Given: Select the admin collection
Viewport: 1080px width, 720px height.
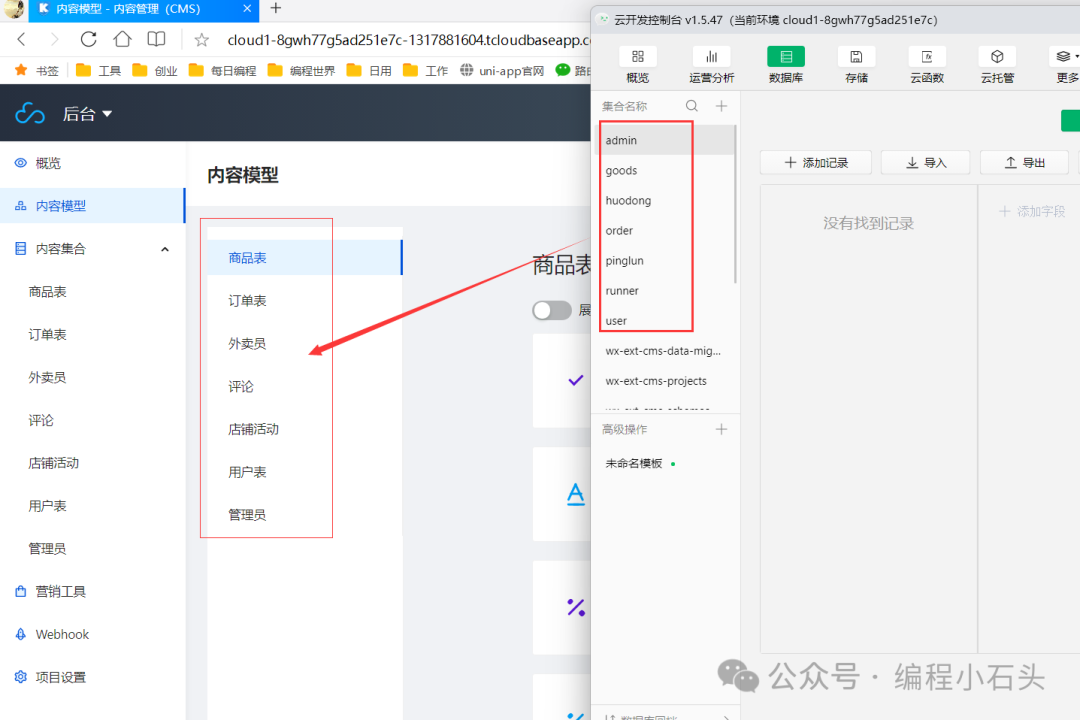Looking at the screenshot, I should (x=664, y=140).
